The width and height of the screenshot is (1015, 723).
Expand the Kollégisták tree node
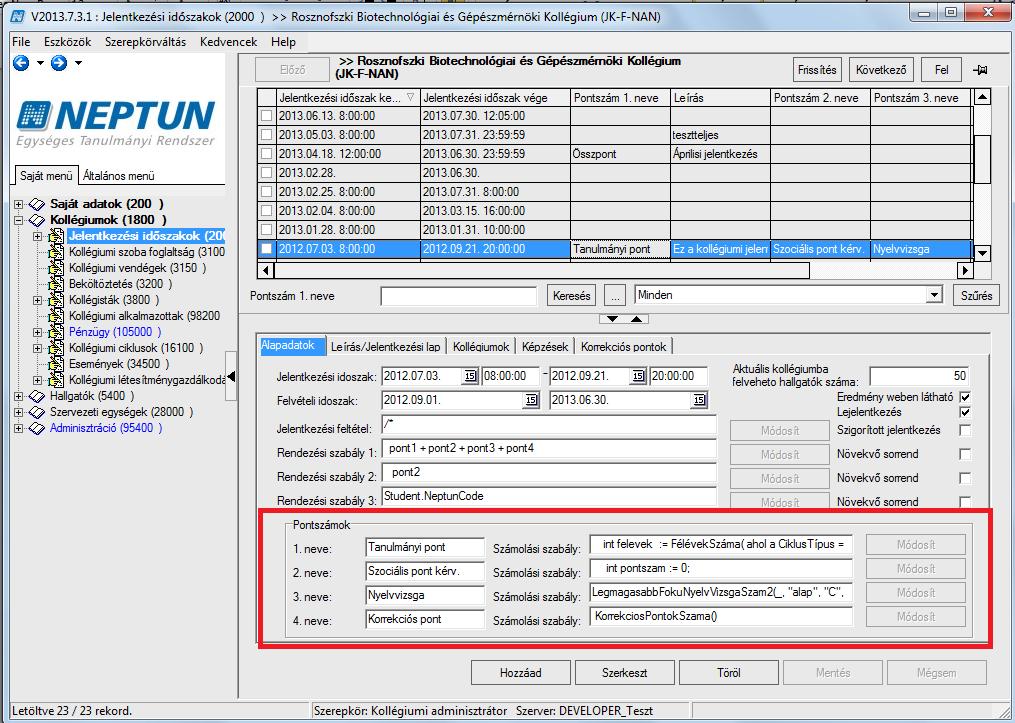pos(38,300)
